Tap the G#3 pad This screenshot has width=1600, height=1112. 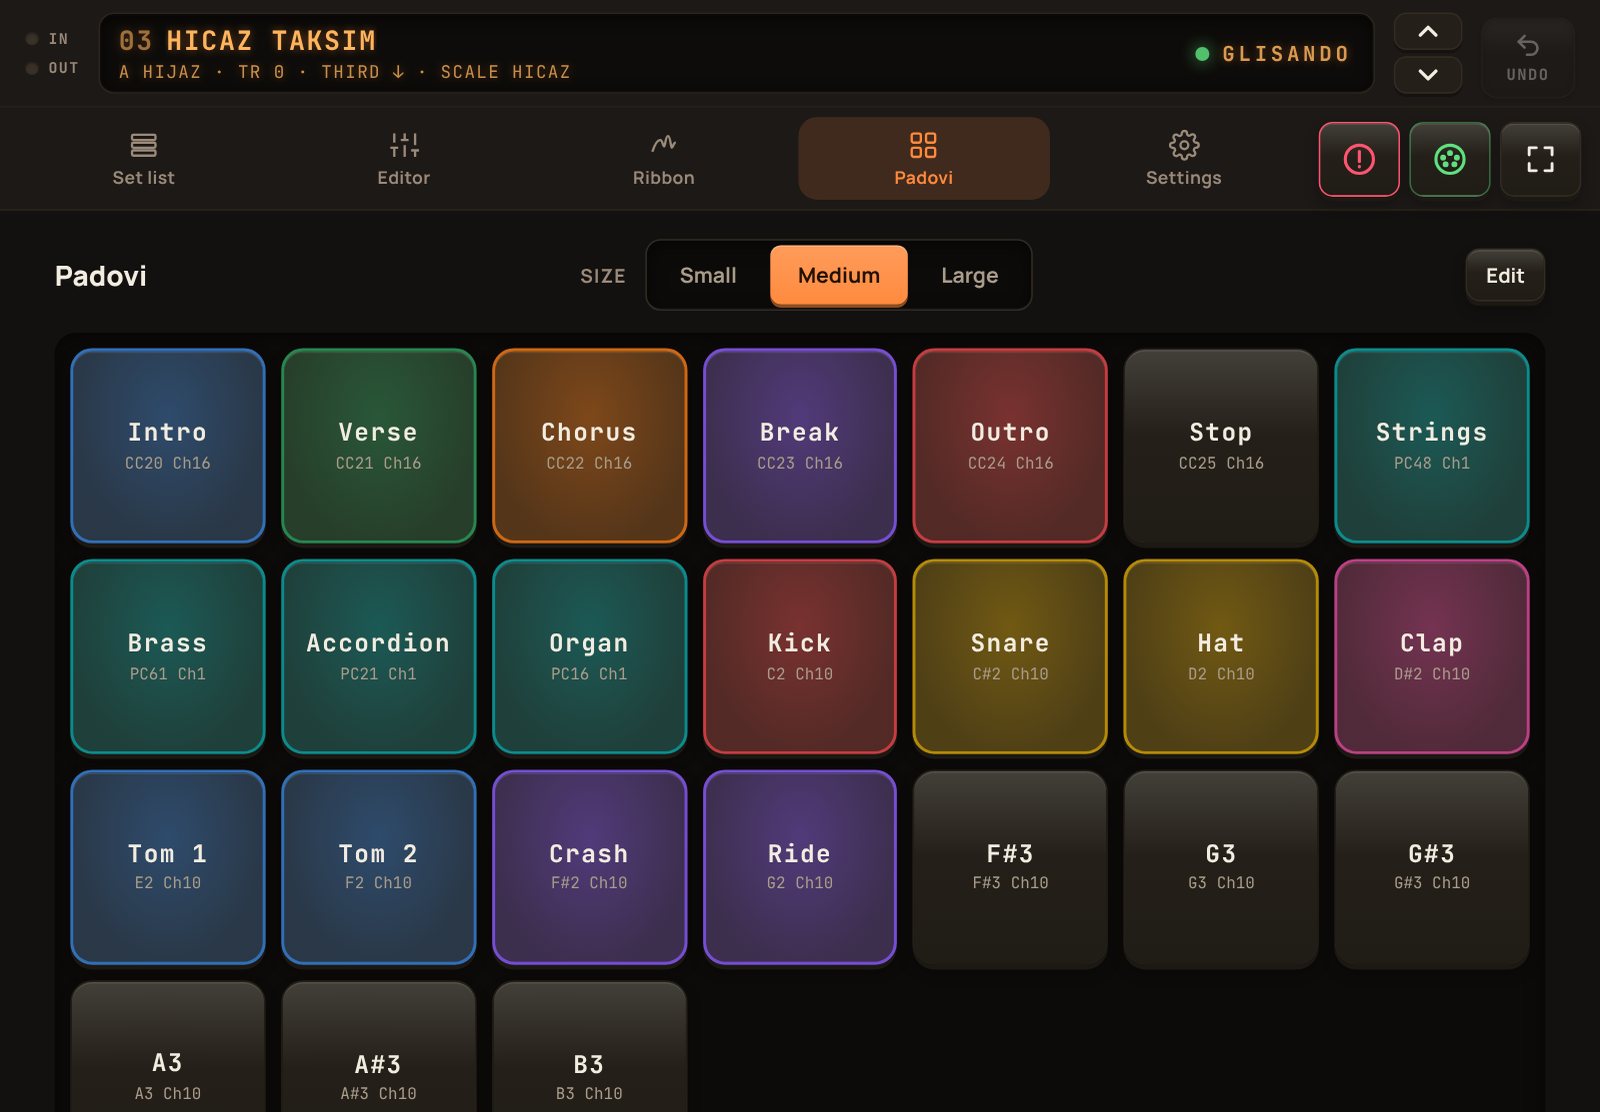click(1432, 867)
